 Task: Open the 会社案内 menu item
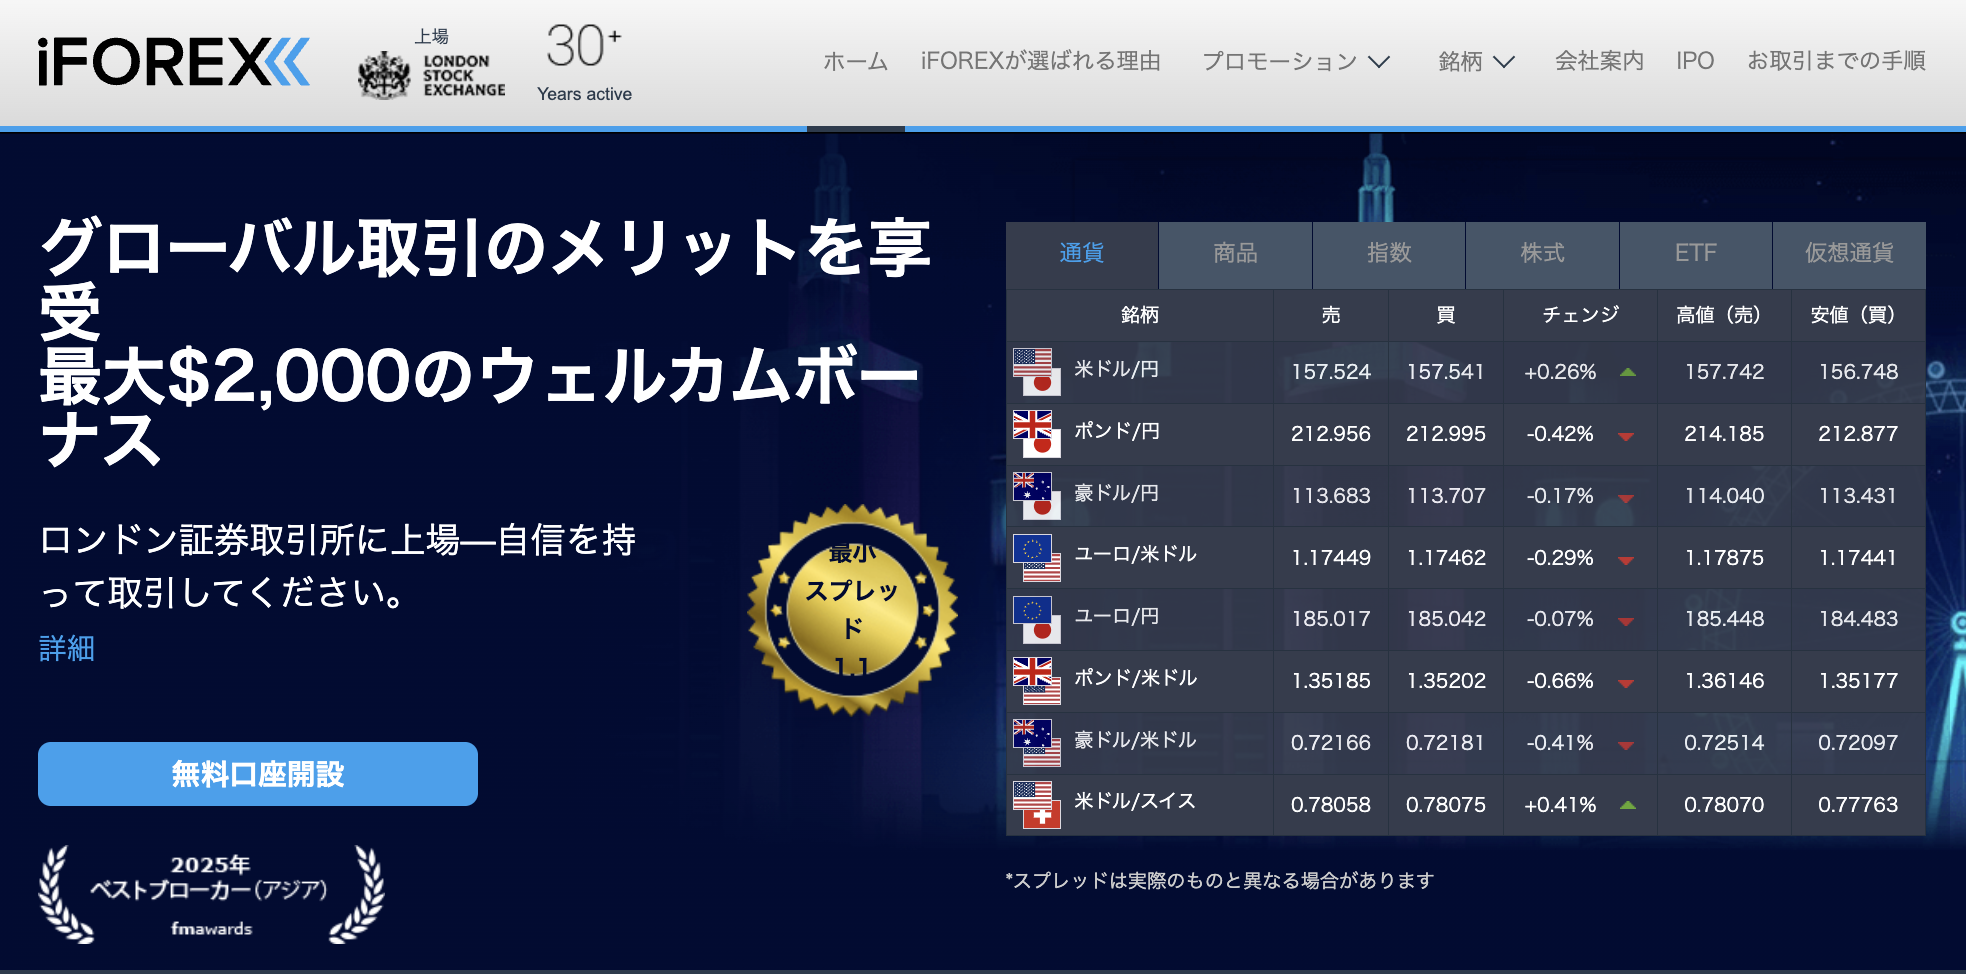click(1599, 61)
